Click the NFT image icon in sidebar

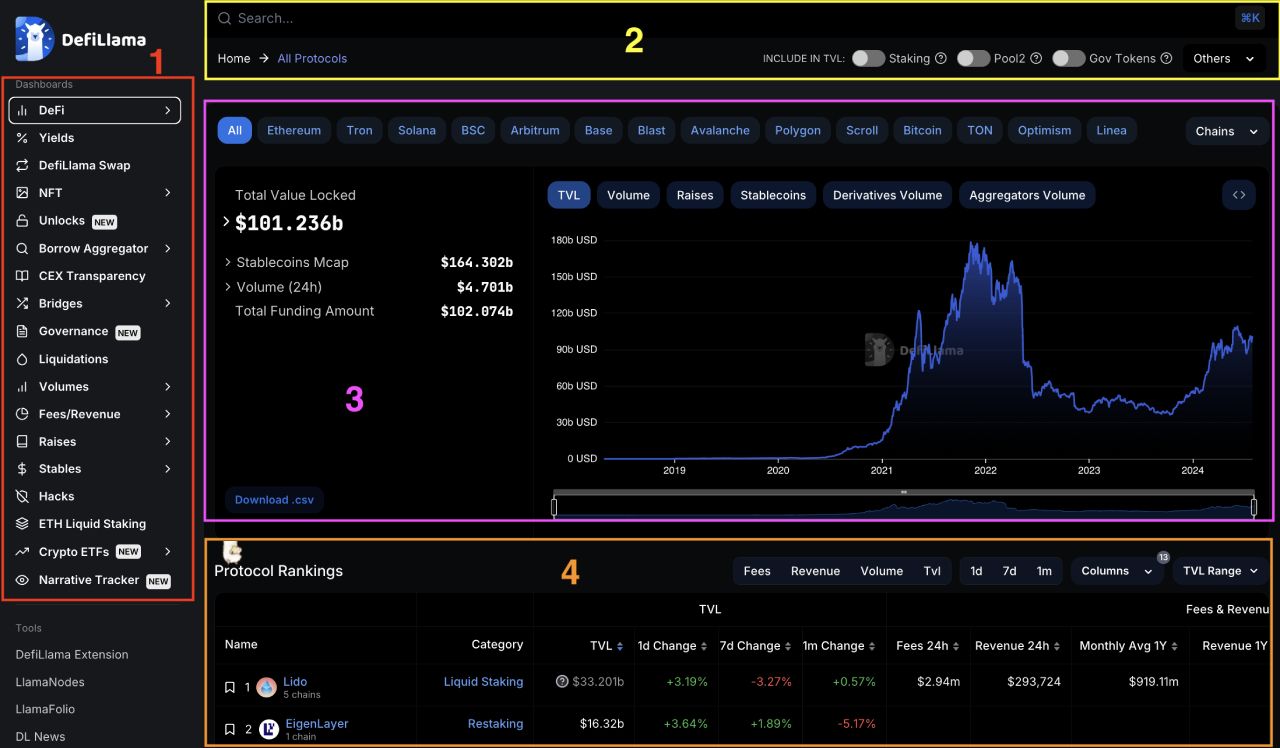pyautogui.click(x=22, y=193)
